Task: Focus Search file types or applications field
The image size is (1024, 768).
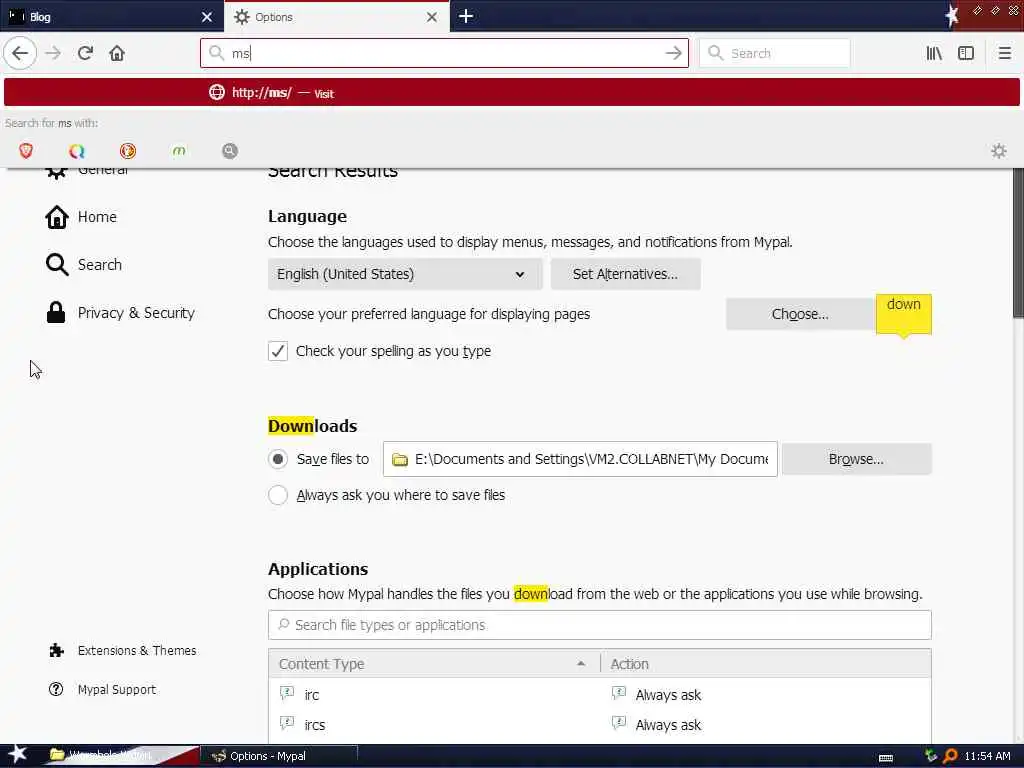Action: coord(600,625)
